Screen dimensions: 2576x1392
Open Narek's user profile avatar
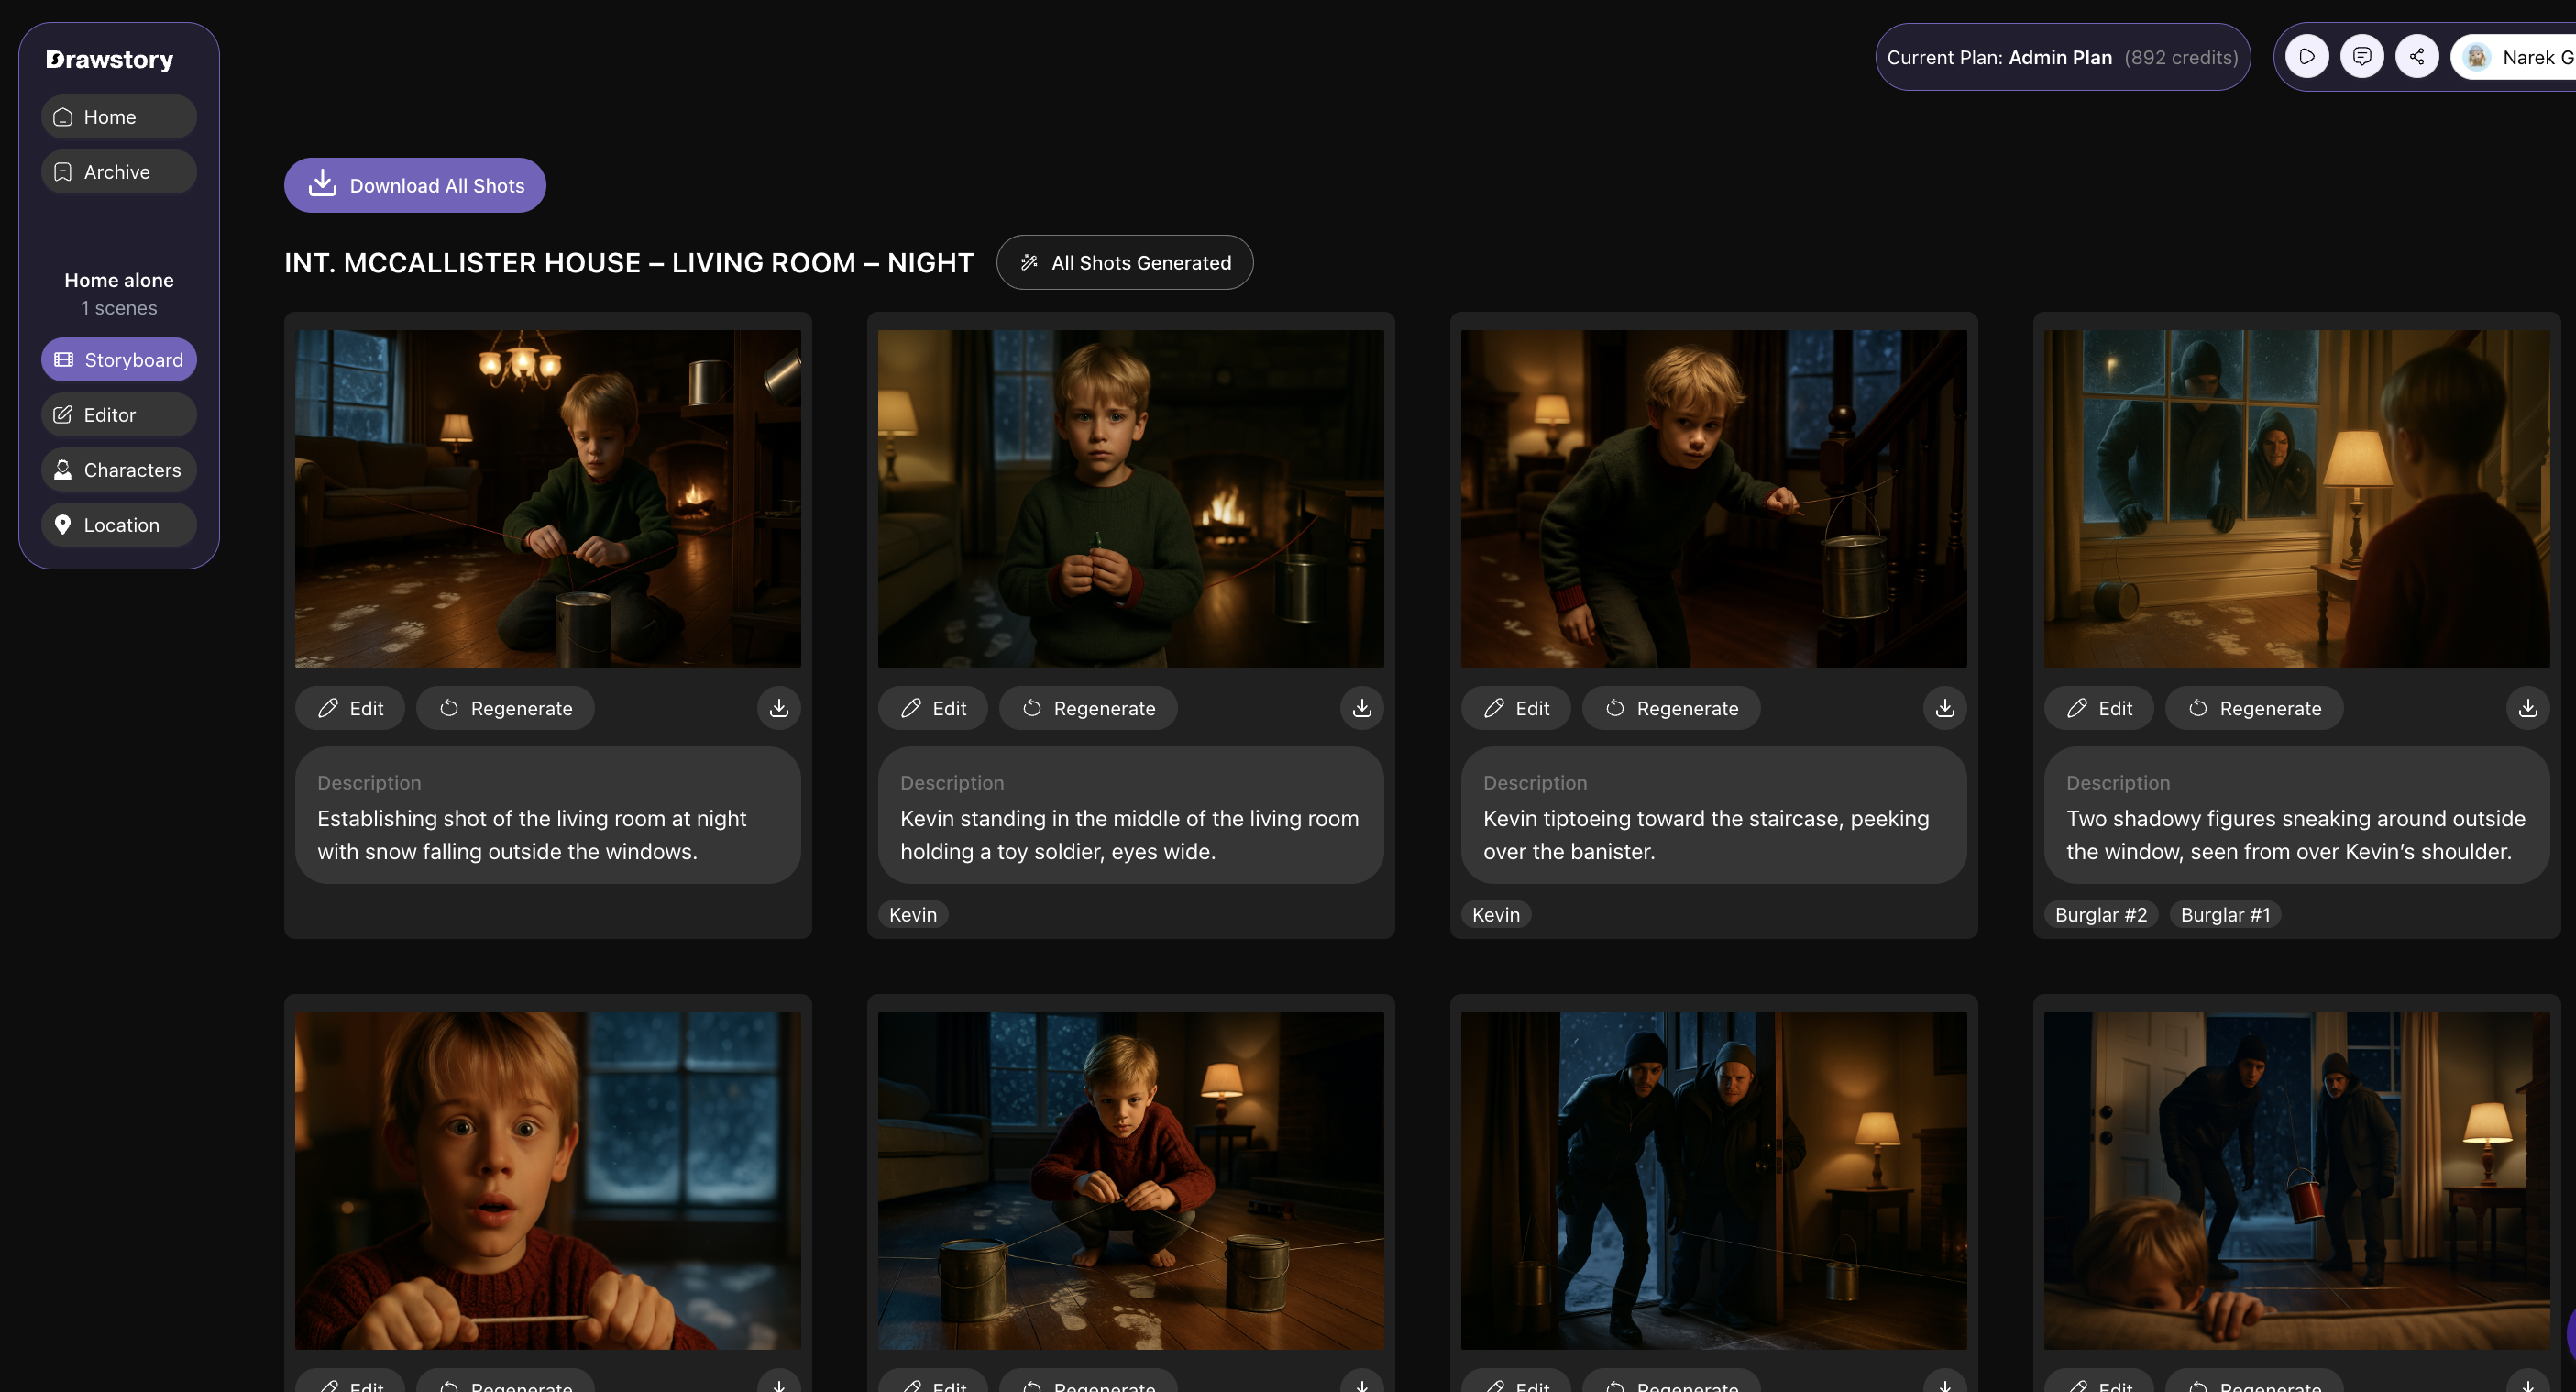pyautogui.click(x=2477, y=57)
